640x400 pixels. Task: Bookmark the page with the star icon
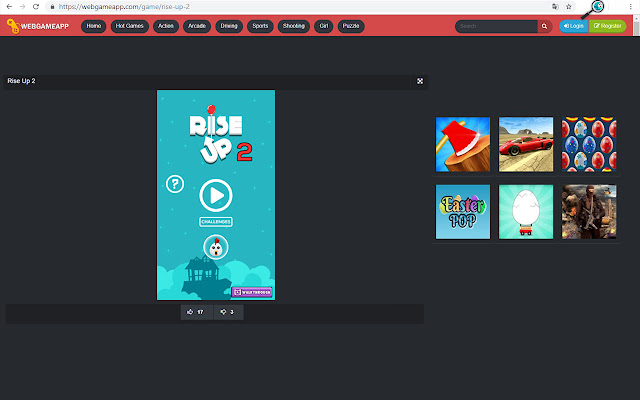pos(569,7)
